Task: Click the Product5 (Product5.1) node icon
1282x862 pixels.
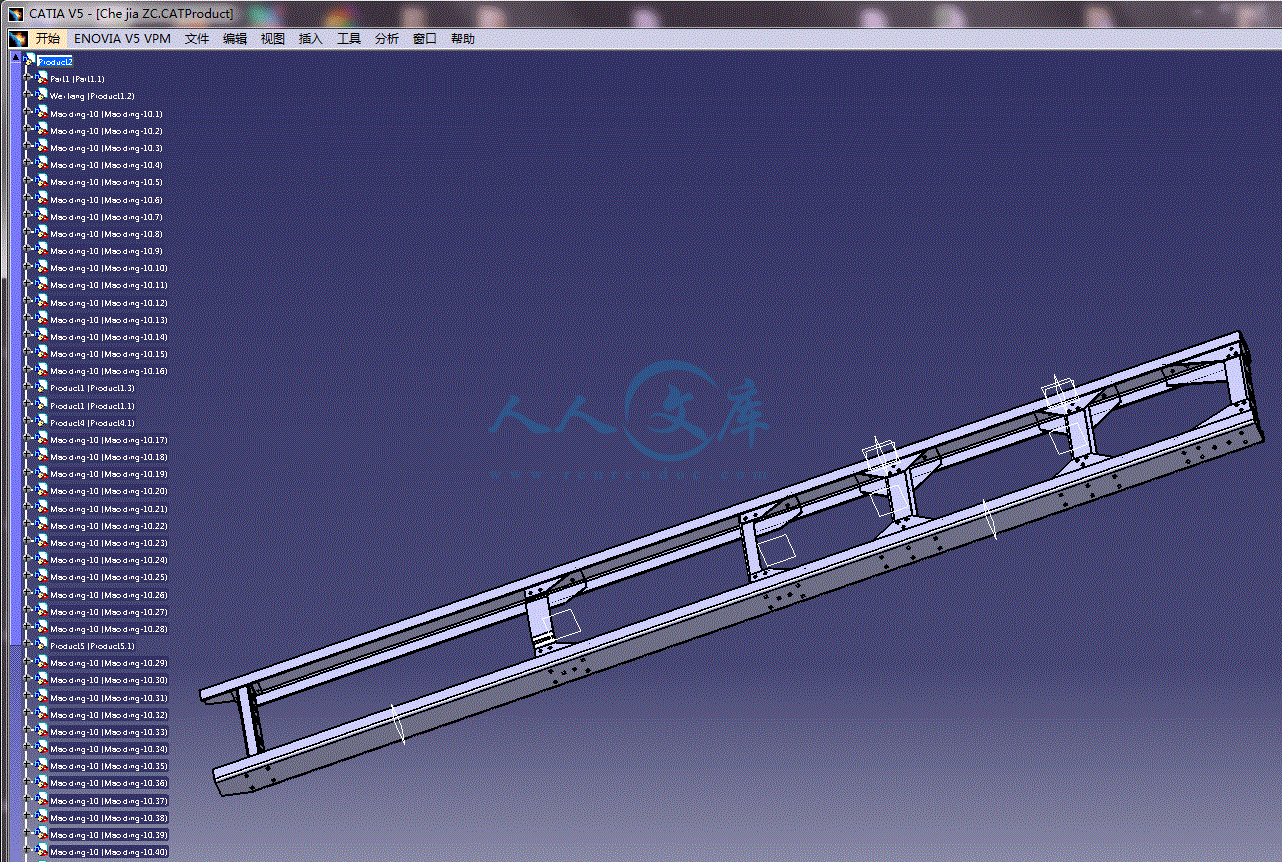Action: pyautogui.click(x=42, y=645)
